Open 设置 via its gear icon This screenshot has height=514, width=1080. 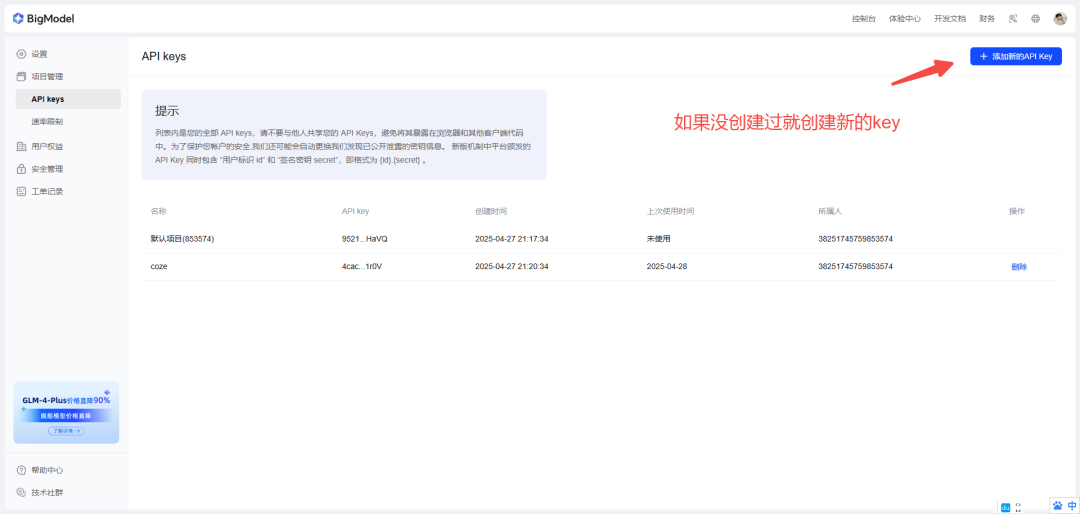(x=21, y=54)
